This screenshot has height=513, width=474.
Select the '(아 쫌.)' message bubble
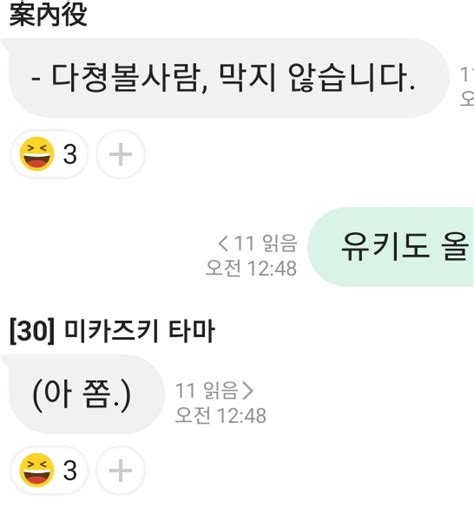tap(83, 395)
